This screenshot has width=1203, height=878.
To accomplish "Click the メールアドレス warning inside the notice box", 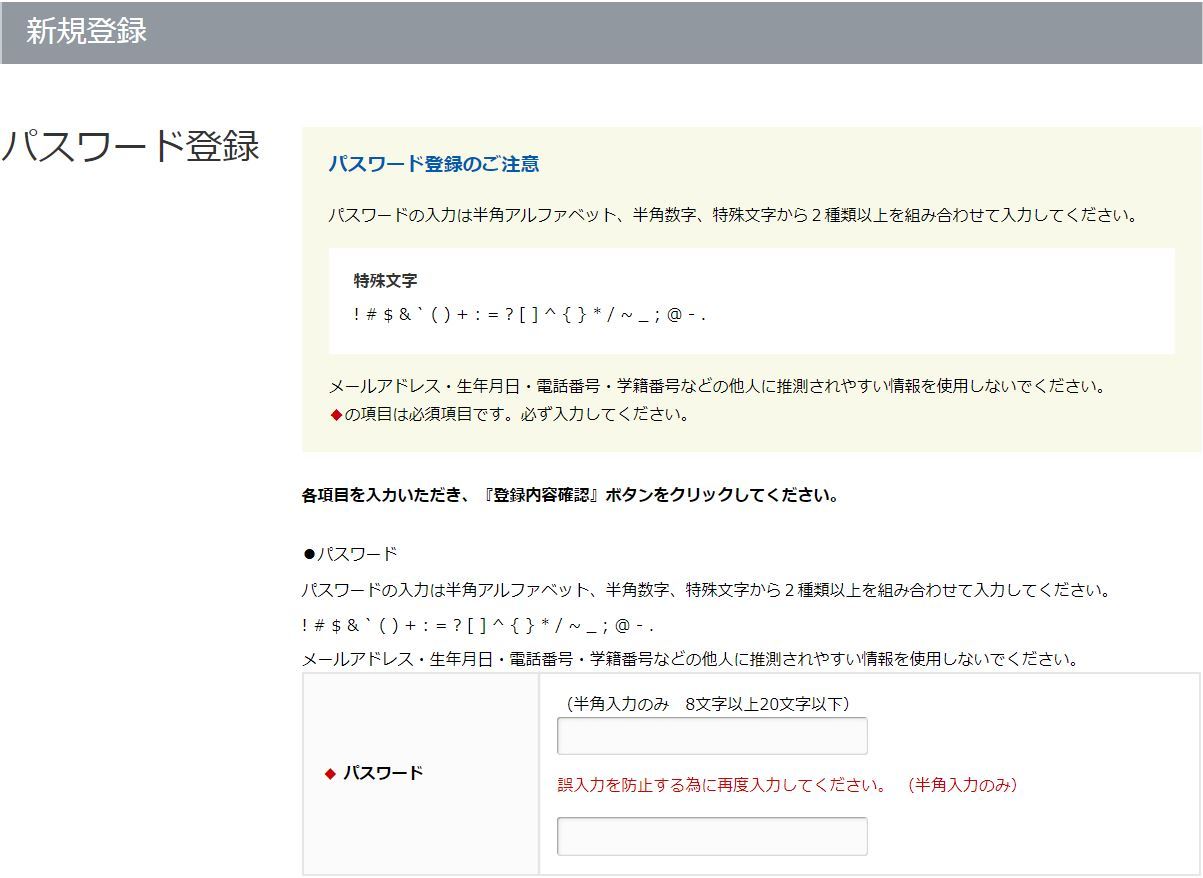I will point(717,386).
